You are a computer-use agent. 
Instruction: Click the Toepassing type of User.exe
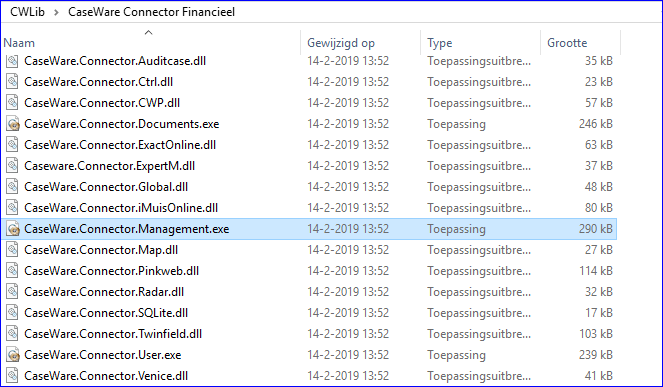click(456, 355)
